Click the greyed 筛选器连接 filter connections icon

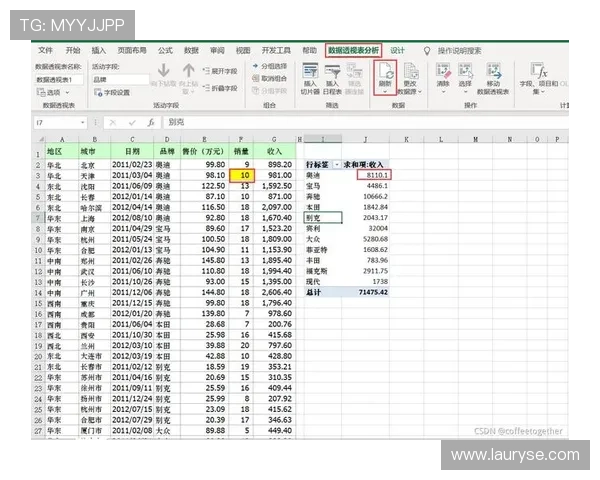coord(354,72)
